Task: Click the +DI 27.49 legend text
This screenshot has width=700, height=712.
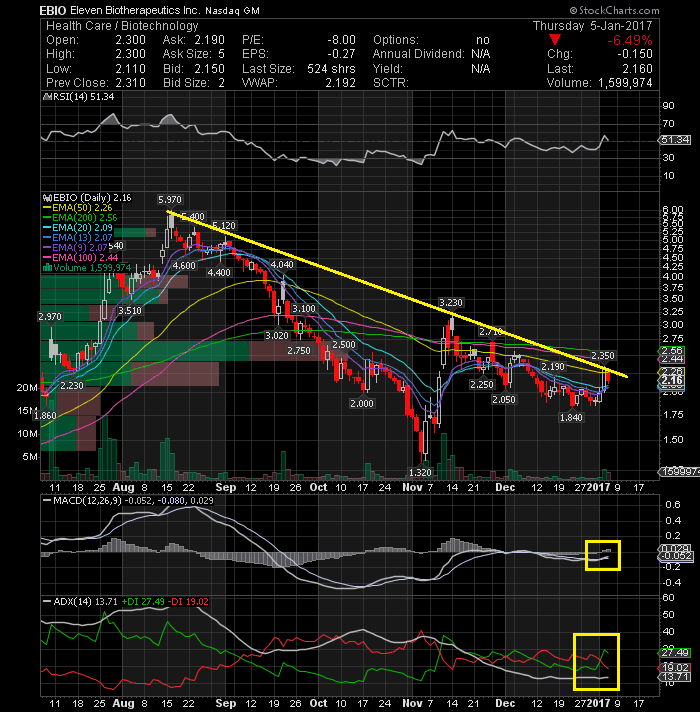Action: 143,602
